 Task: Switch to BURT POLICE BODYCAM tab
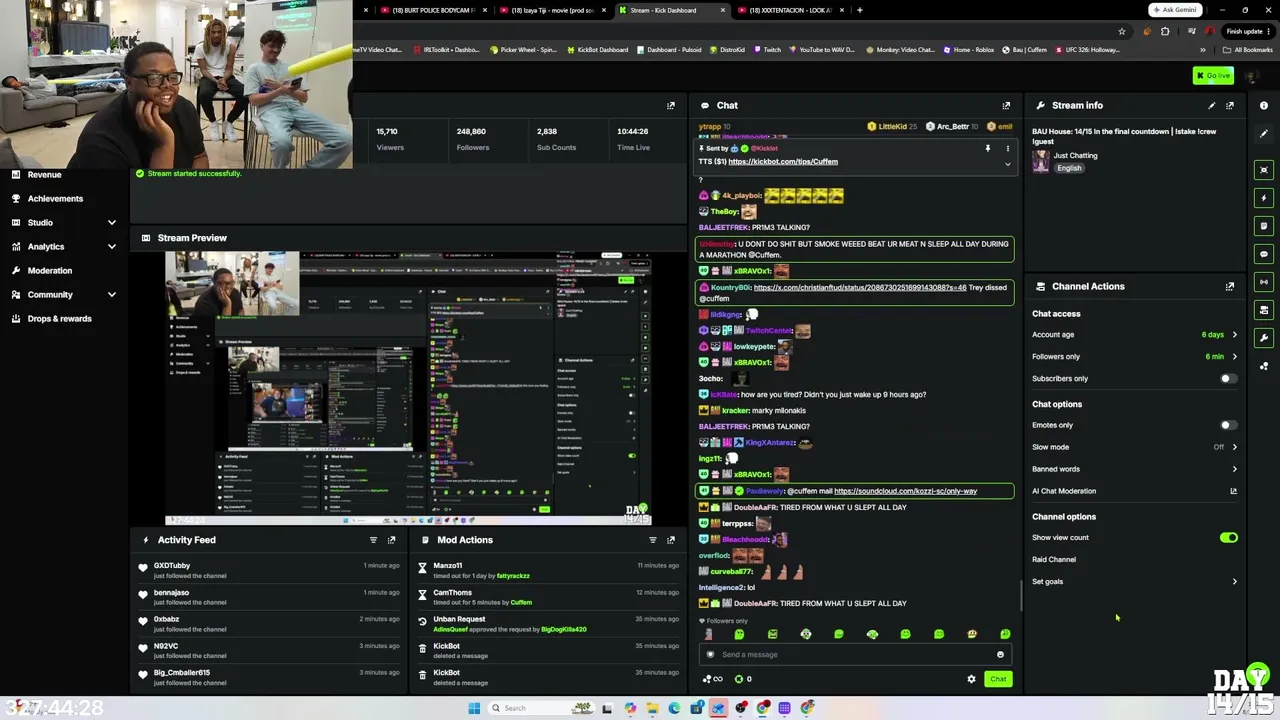(433, 10)
